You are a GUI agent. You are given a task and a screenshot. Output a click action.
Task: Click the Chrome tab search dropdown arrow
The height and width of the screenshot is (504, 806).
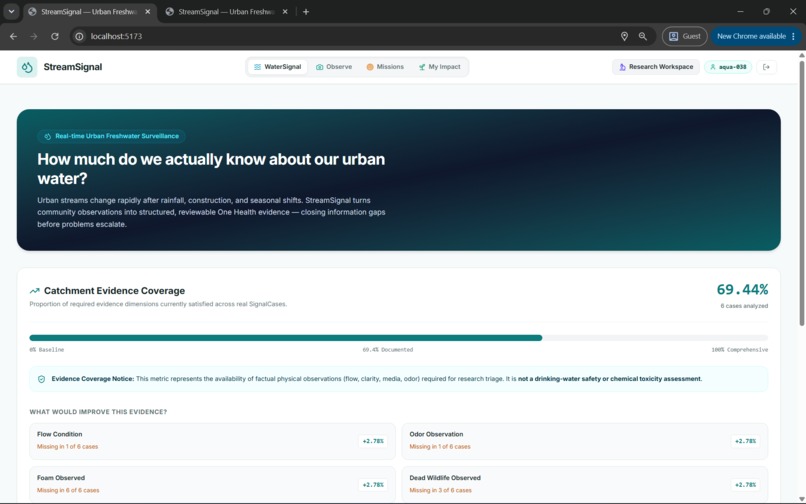click(x=11, y=11)
